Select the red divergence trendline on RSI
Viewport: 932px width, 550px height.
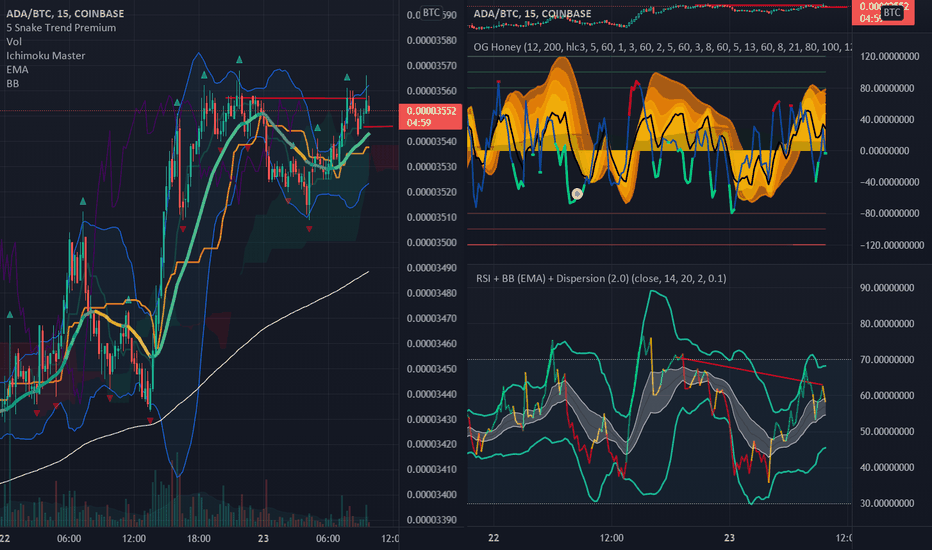752,372
